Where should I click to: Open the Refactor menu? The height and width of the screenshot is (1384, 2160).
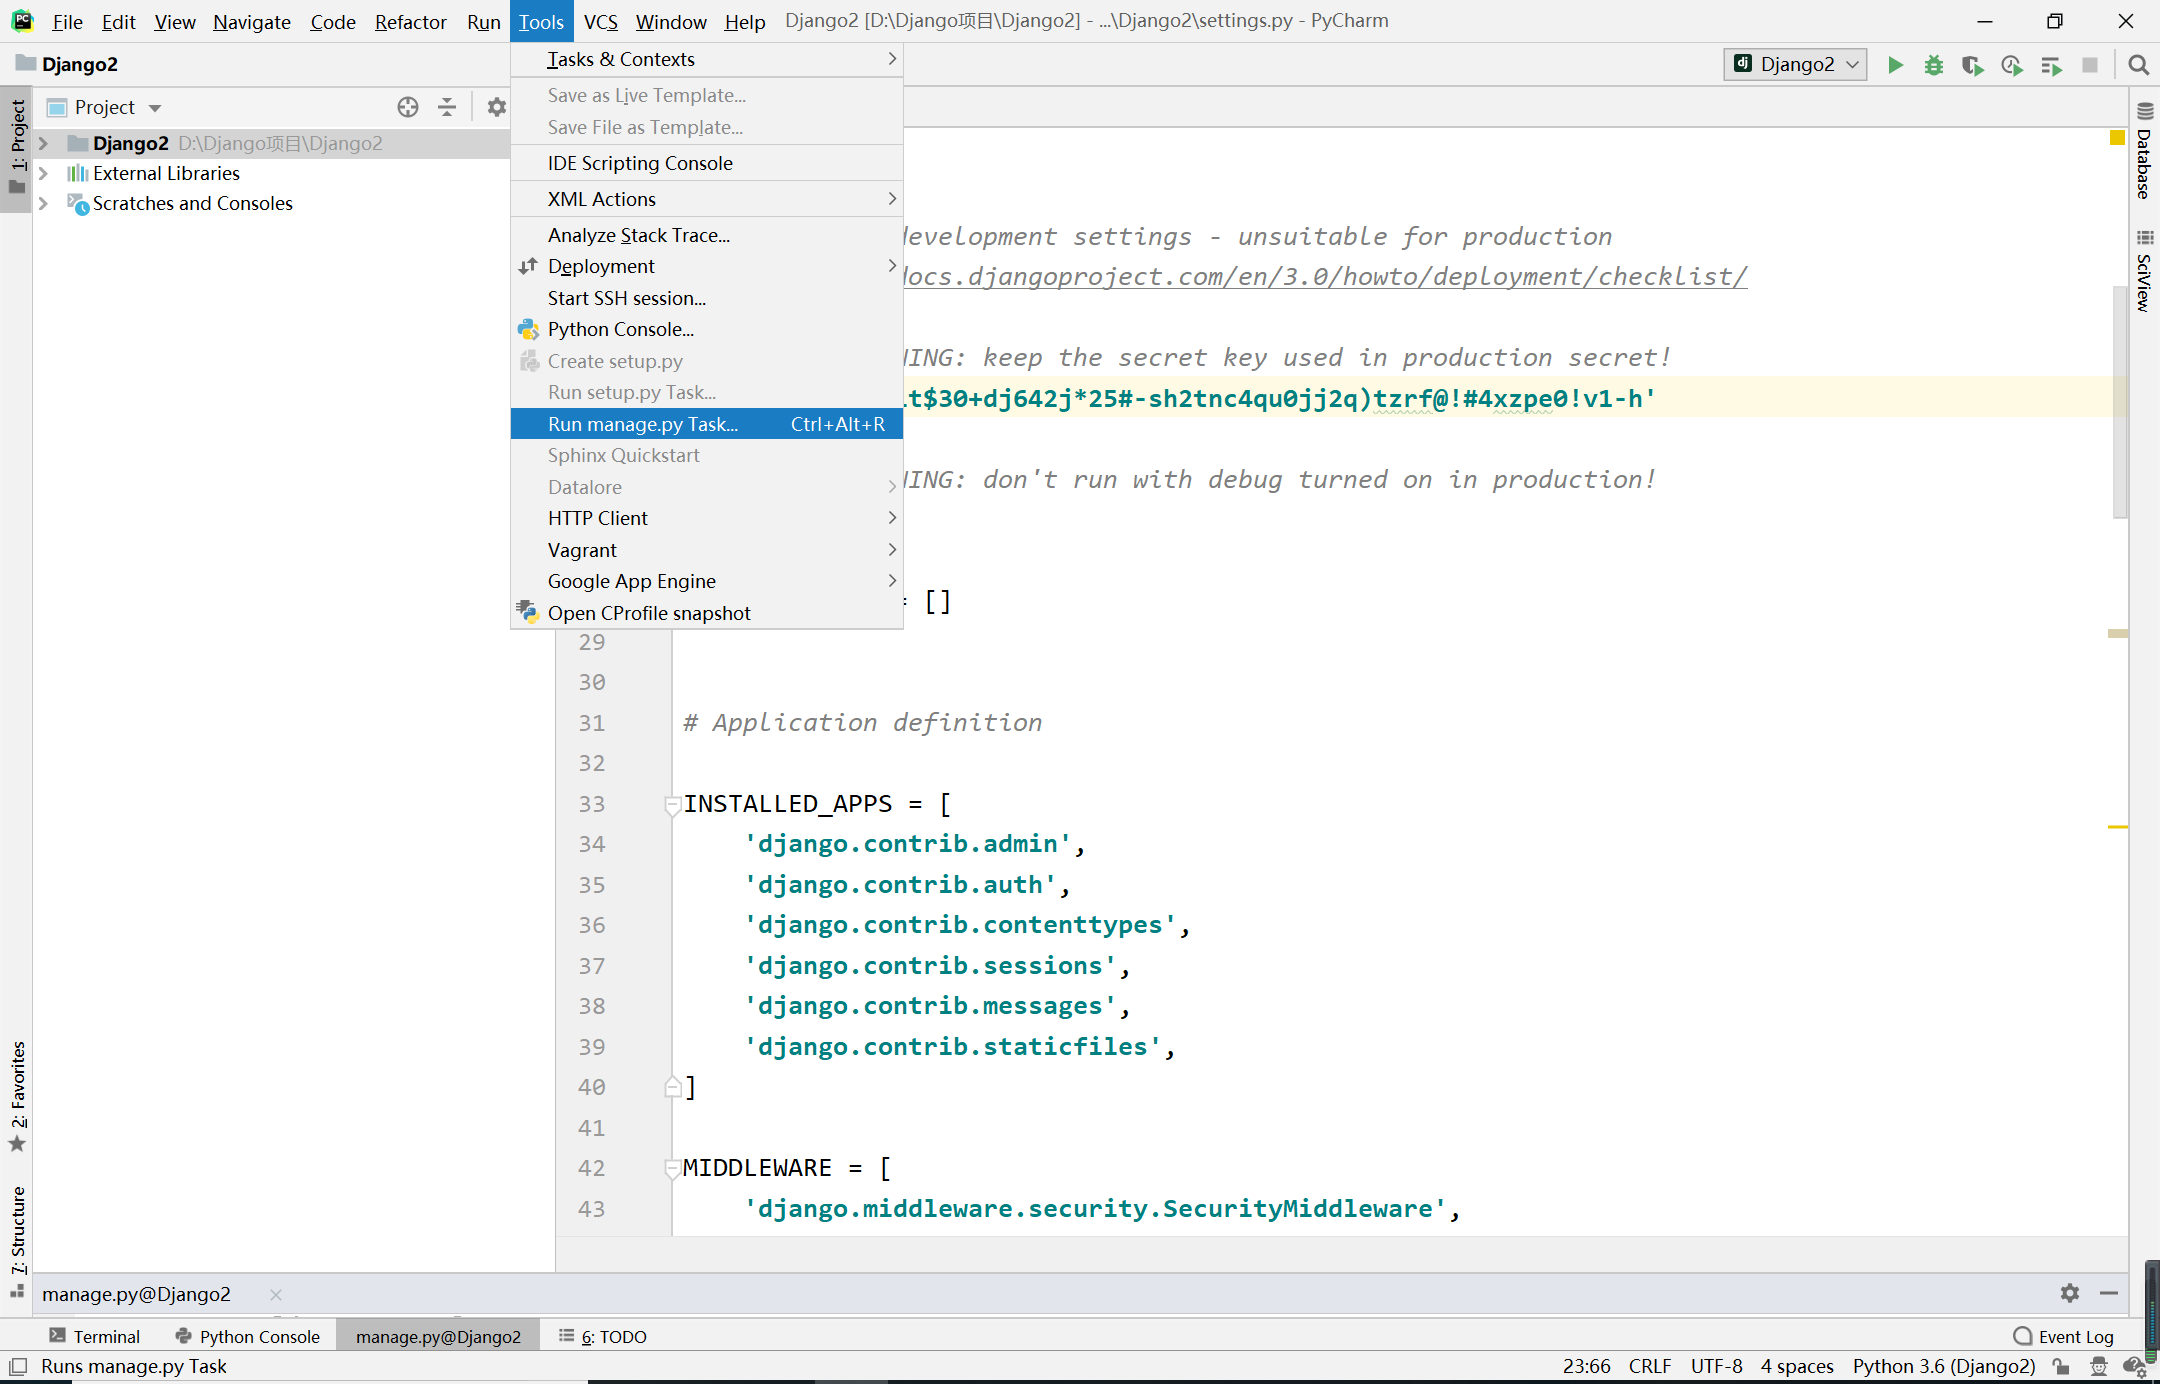click(410, 21)
